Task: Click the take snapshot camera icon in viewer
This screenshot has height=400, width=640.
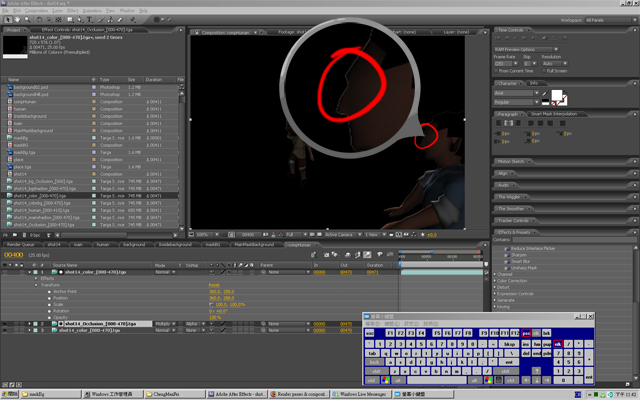Action: point(266,235)
